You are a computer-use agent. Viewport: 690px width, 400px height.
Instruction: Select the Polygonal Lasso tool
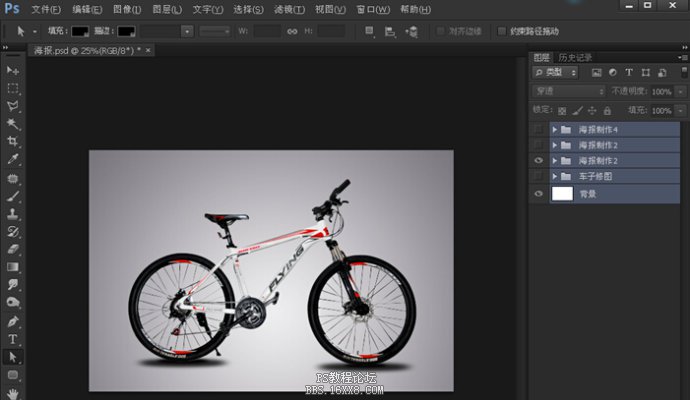coord(13,106)
